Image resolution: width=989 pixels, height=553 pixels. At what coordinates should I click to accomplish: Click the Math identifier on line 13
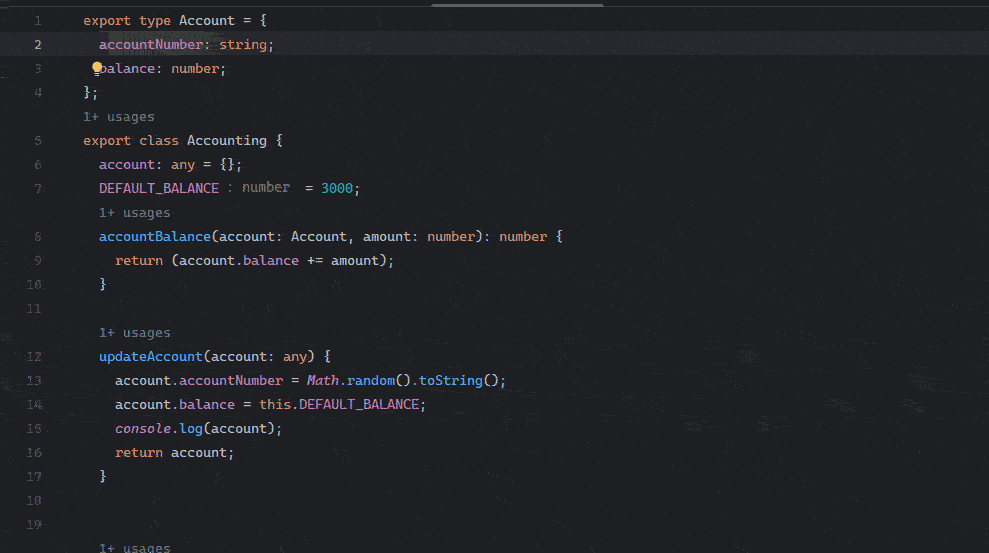323,381
